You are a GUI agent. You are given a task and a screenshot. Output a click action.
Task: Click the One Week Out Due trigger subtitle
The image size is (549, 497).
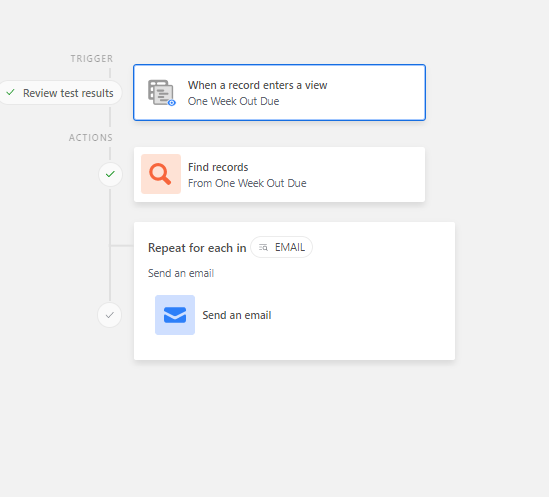[234, 101]
